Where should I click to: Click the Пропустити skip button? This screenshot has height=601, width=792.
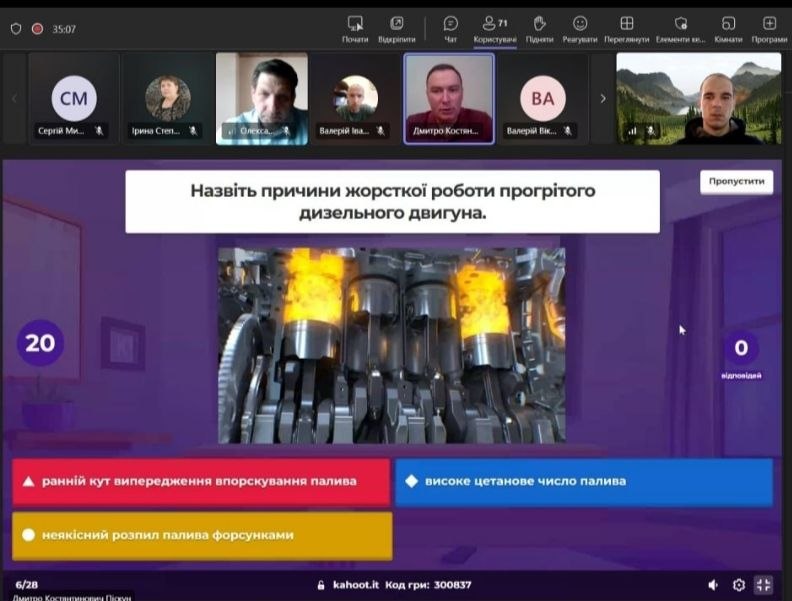736,182
